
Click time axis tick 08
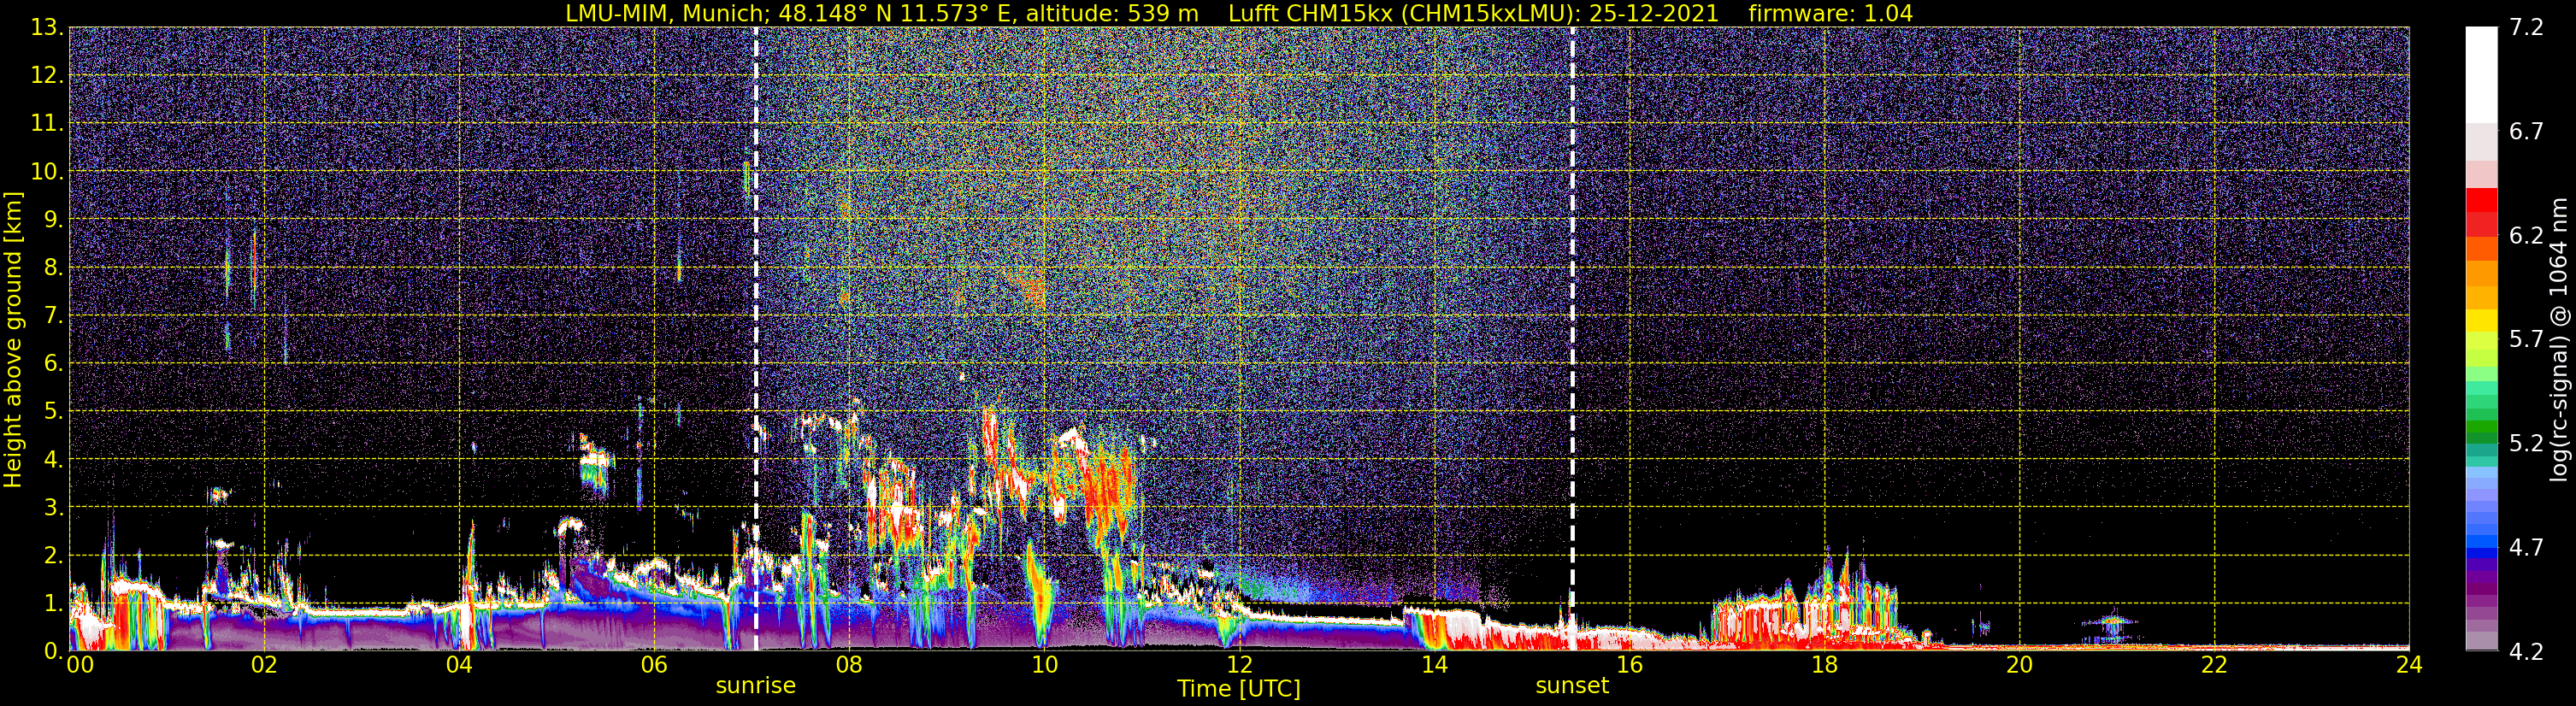point(849,665)
